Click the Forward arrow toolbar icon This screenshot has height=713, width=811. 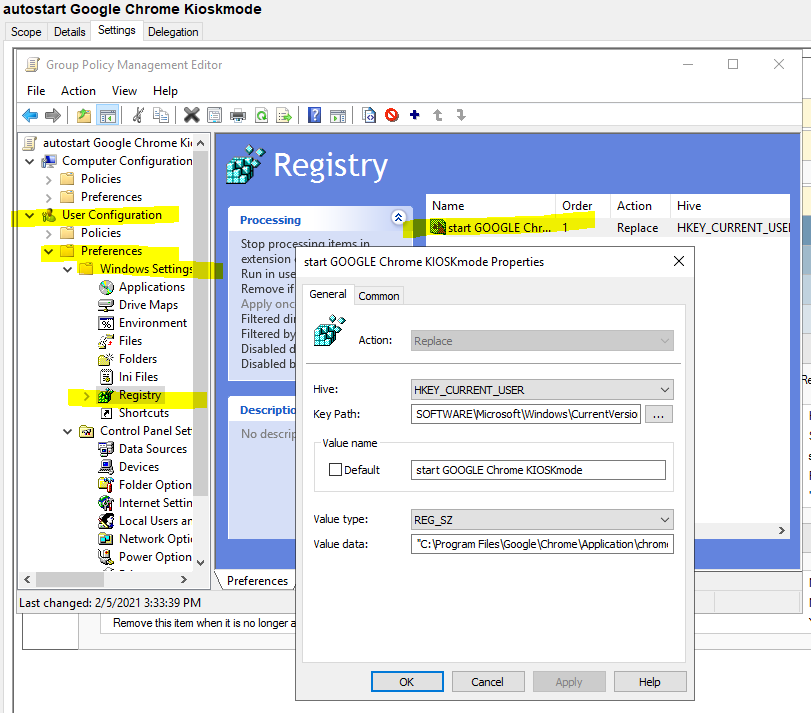pos(53,115)
